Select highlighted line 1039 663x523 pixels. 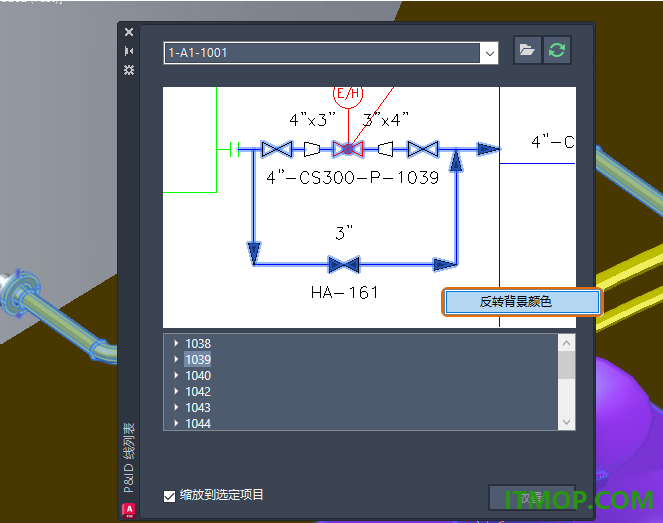click(198, 359)
